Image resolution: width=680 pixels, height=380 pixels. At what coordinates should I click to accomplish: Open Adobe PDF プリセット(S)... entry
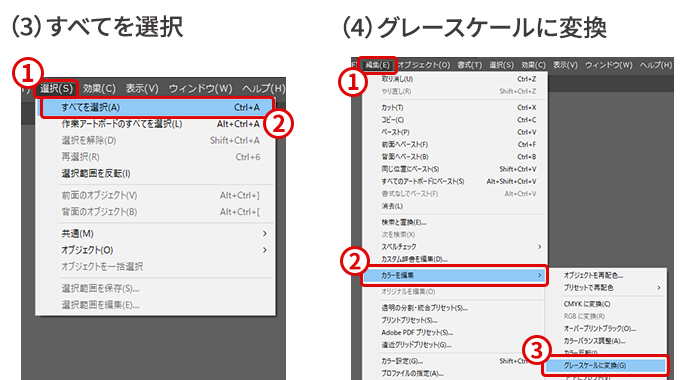click(455, 333)
